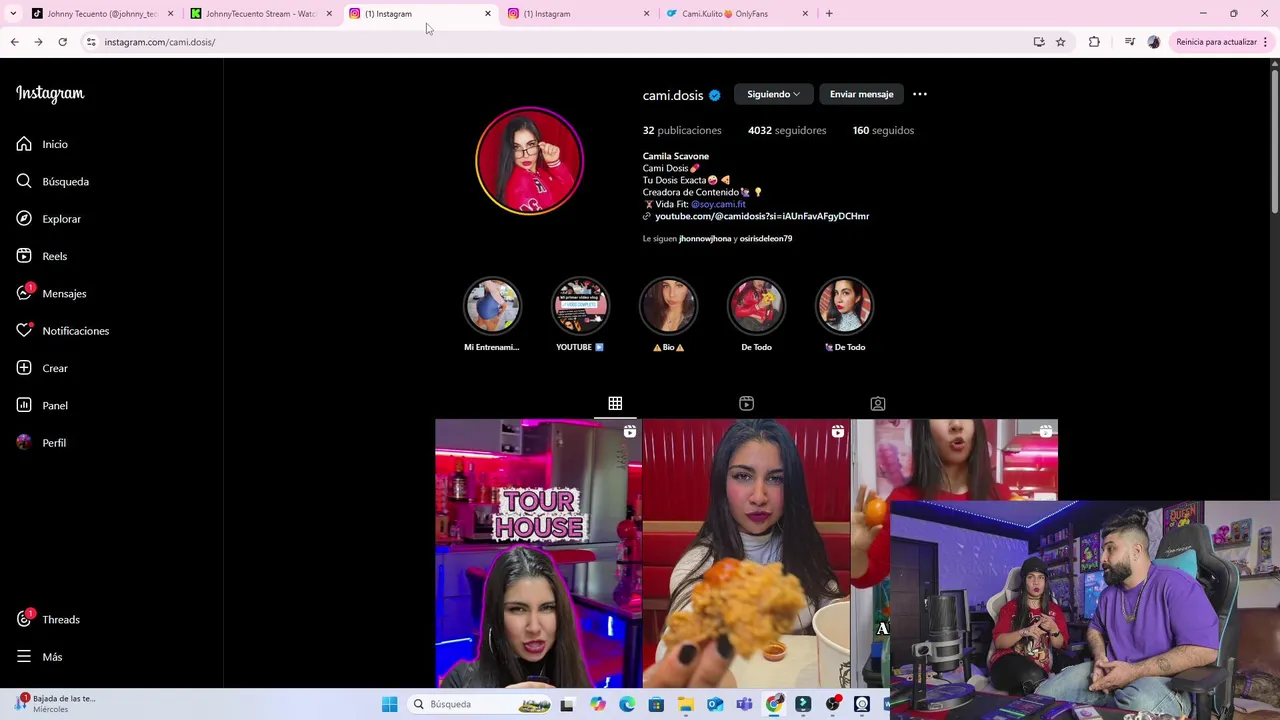This screenshot has height=720, width=1280.
Task: Open Threads from sidebar
Action: [x=48, y=620]
